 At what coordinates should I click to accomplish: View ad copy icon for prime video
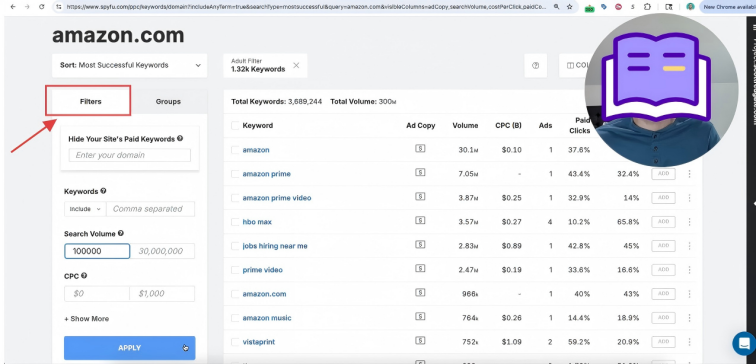pos(420,270)
